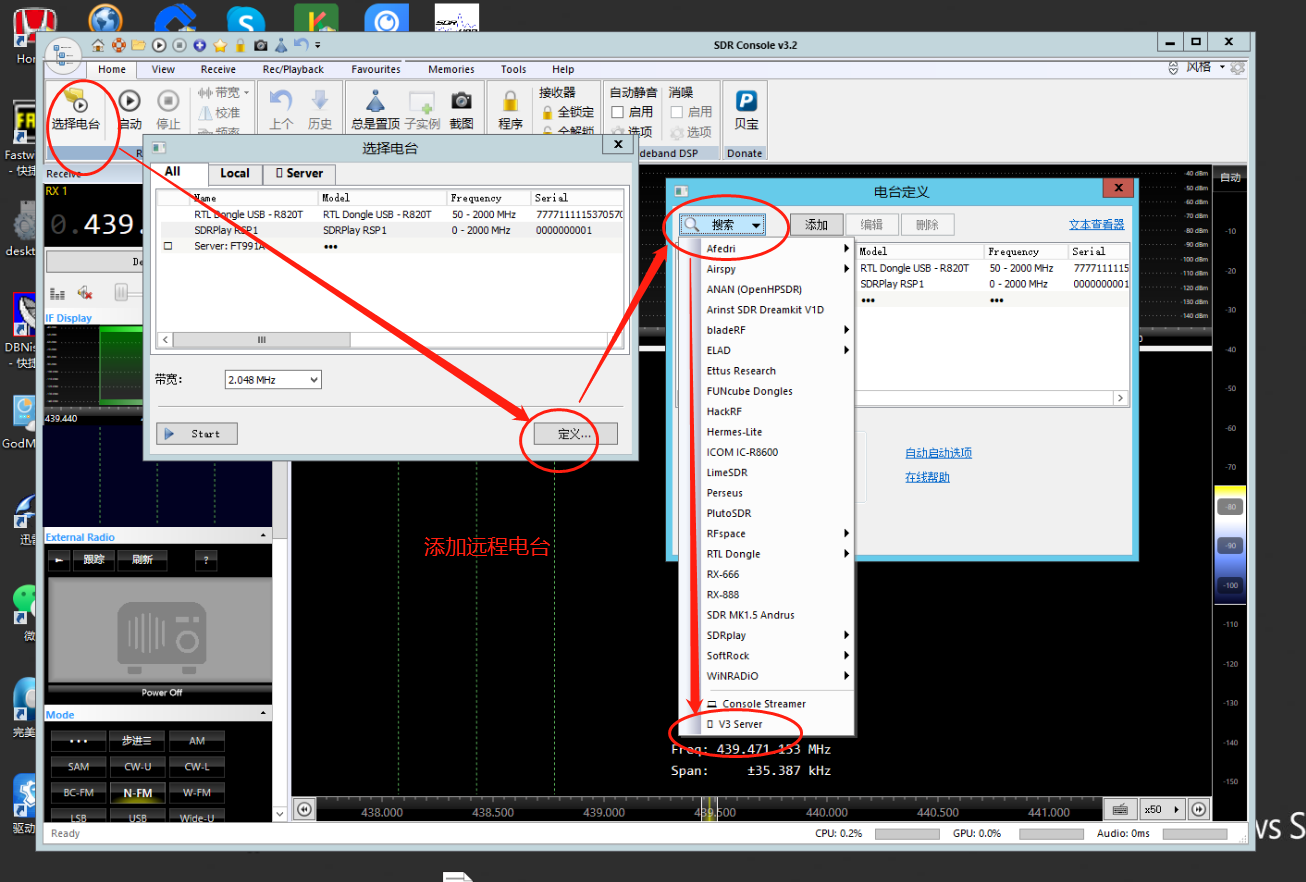
Task: Select the AM mode button
Action: [197, 741]
